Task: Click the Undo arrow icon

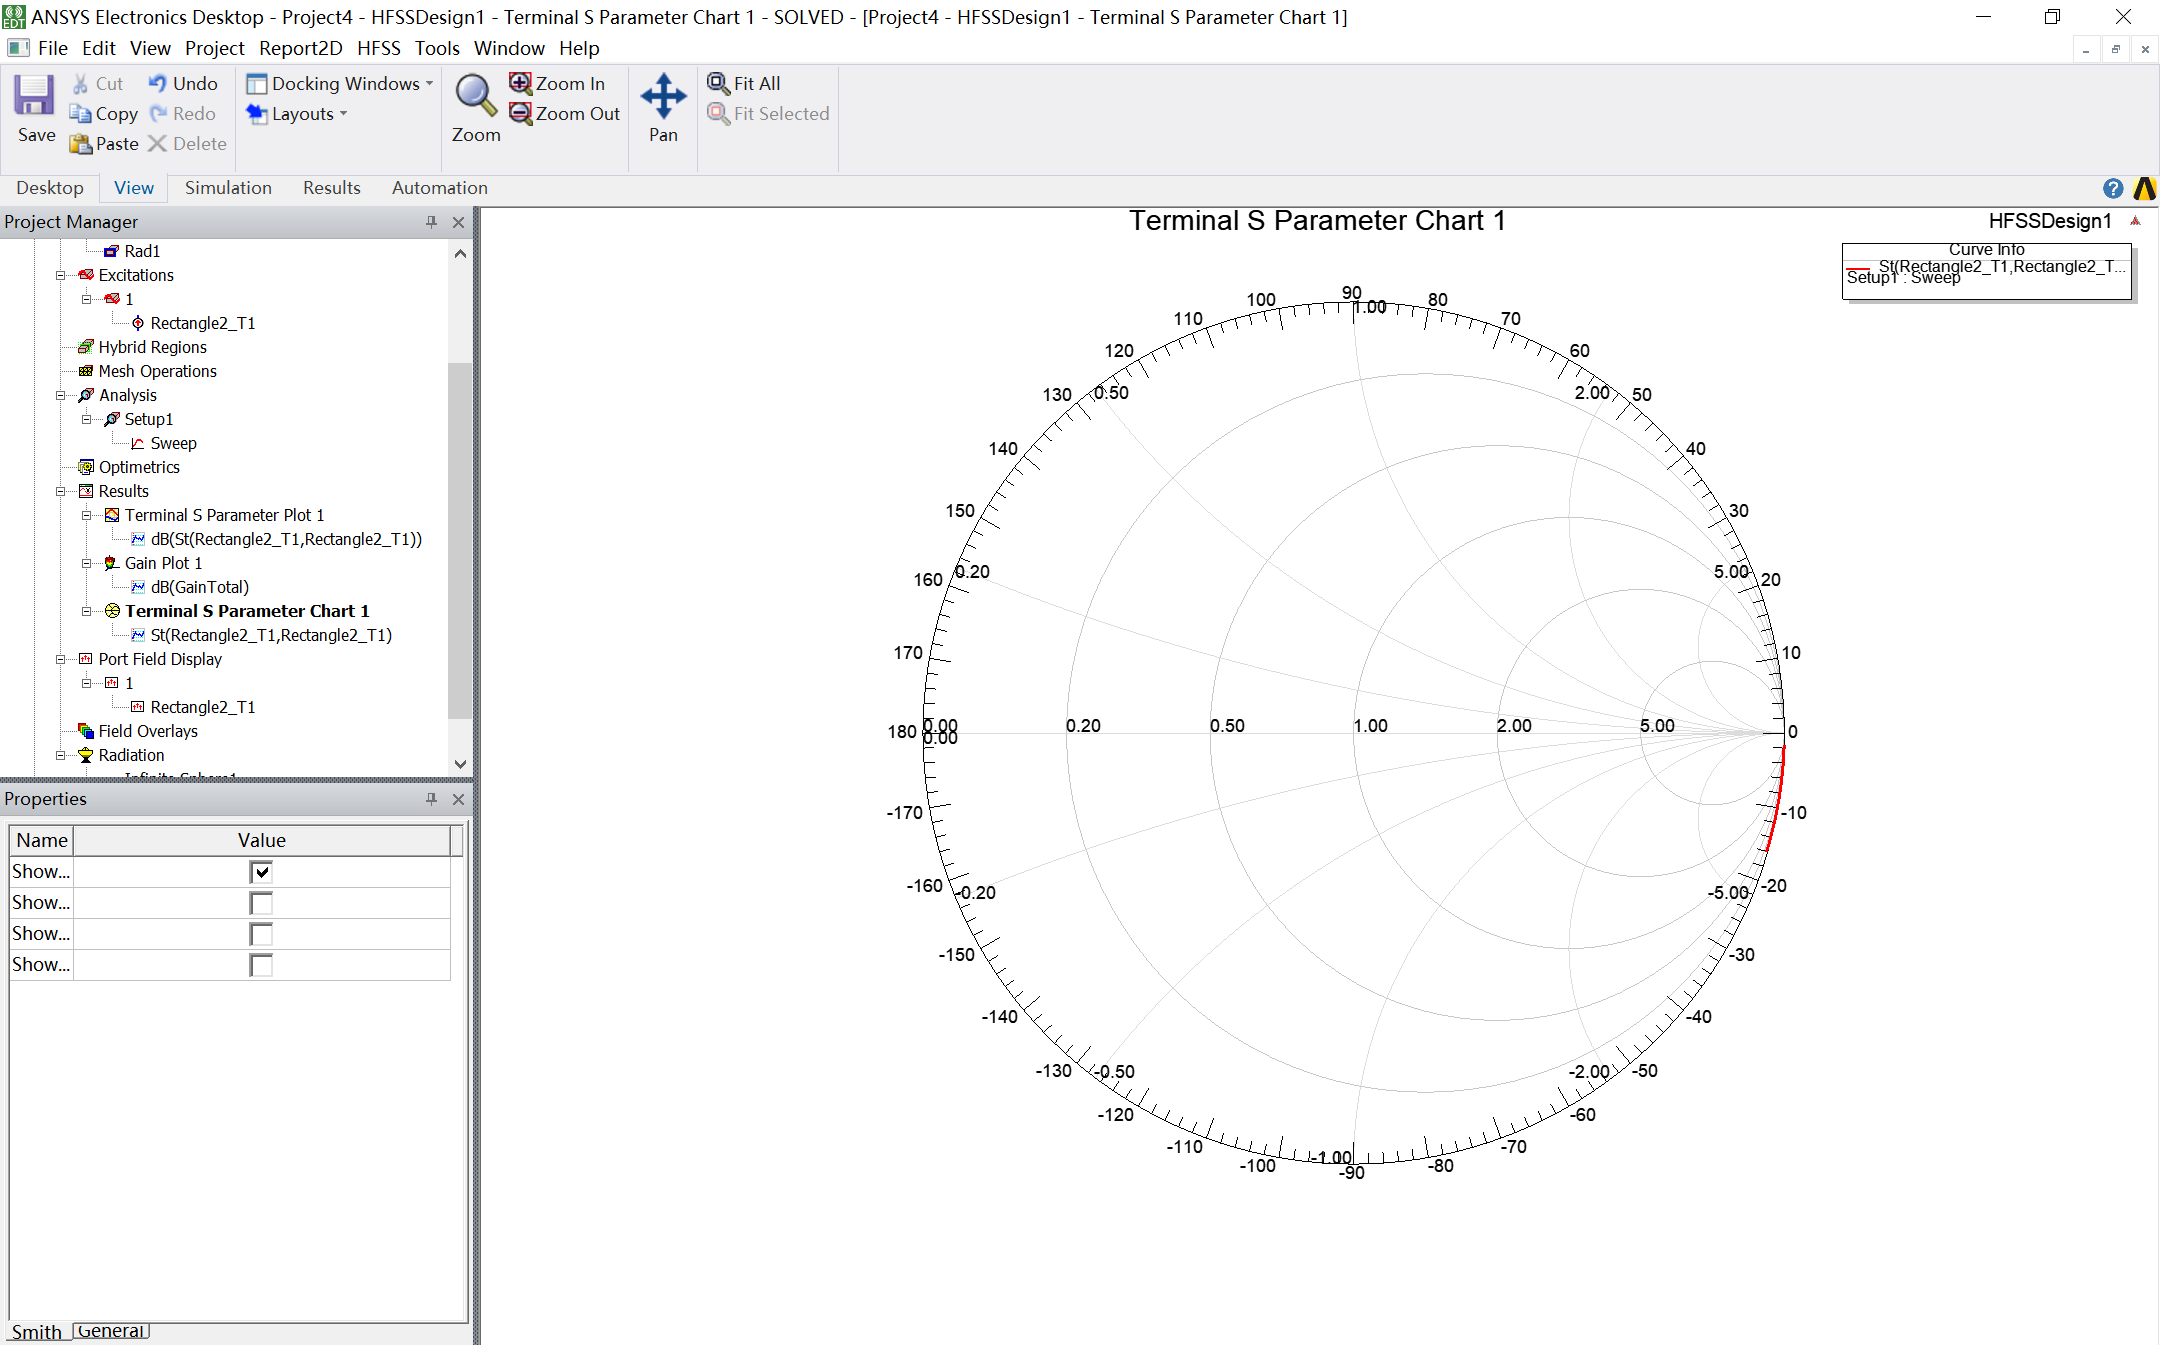Action: [158, 83]
